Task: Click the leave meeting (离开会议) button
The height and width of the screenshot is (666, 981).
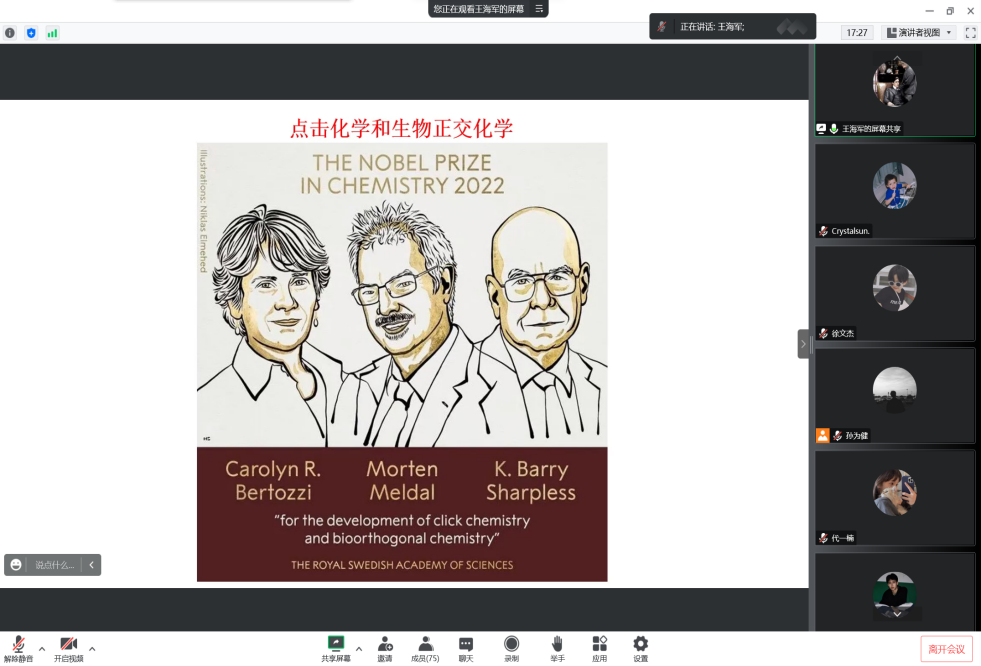Action: pyautogui.click(x=946, y=649)
